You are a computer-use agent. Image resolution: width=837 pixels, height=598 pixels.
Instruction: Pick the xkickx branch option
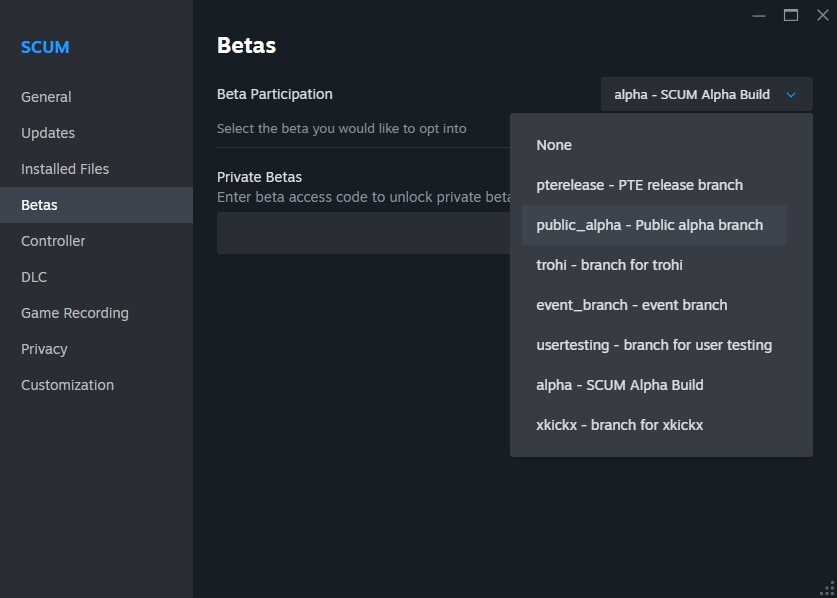tap(619, 425)
